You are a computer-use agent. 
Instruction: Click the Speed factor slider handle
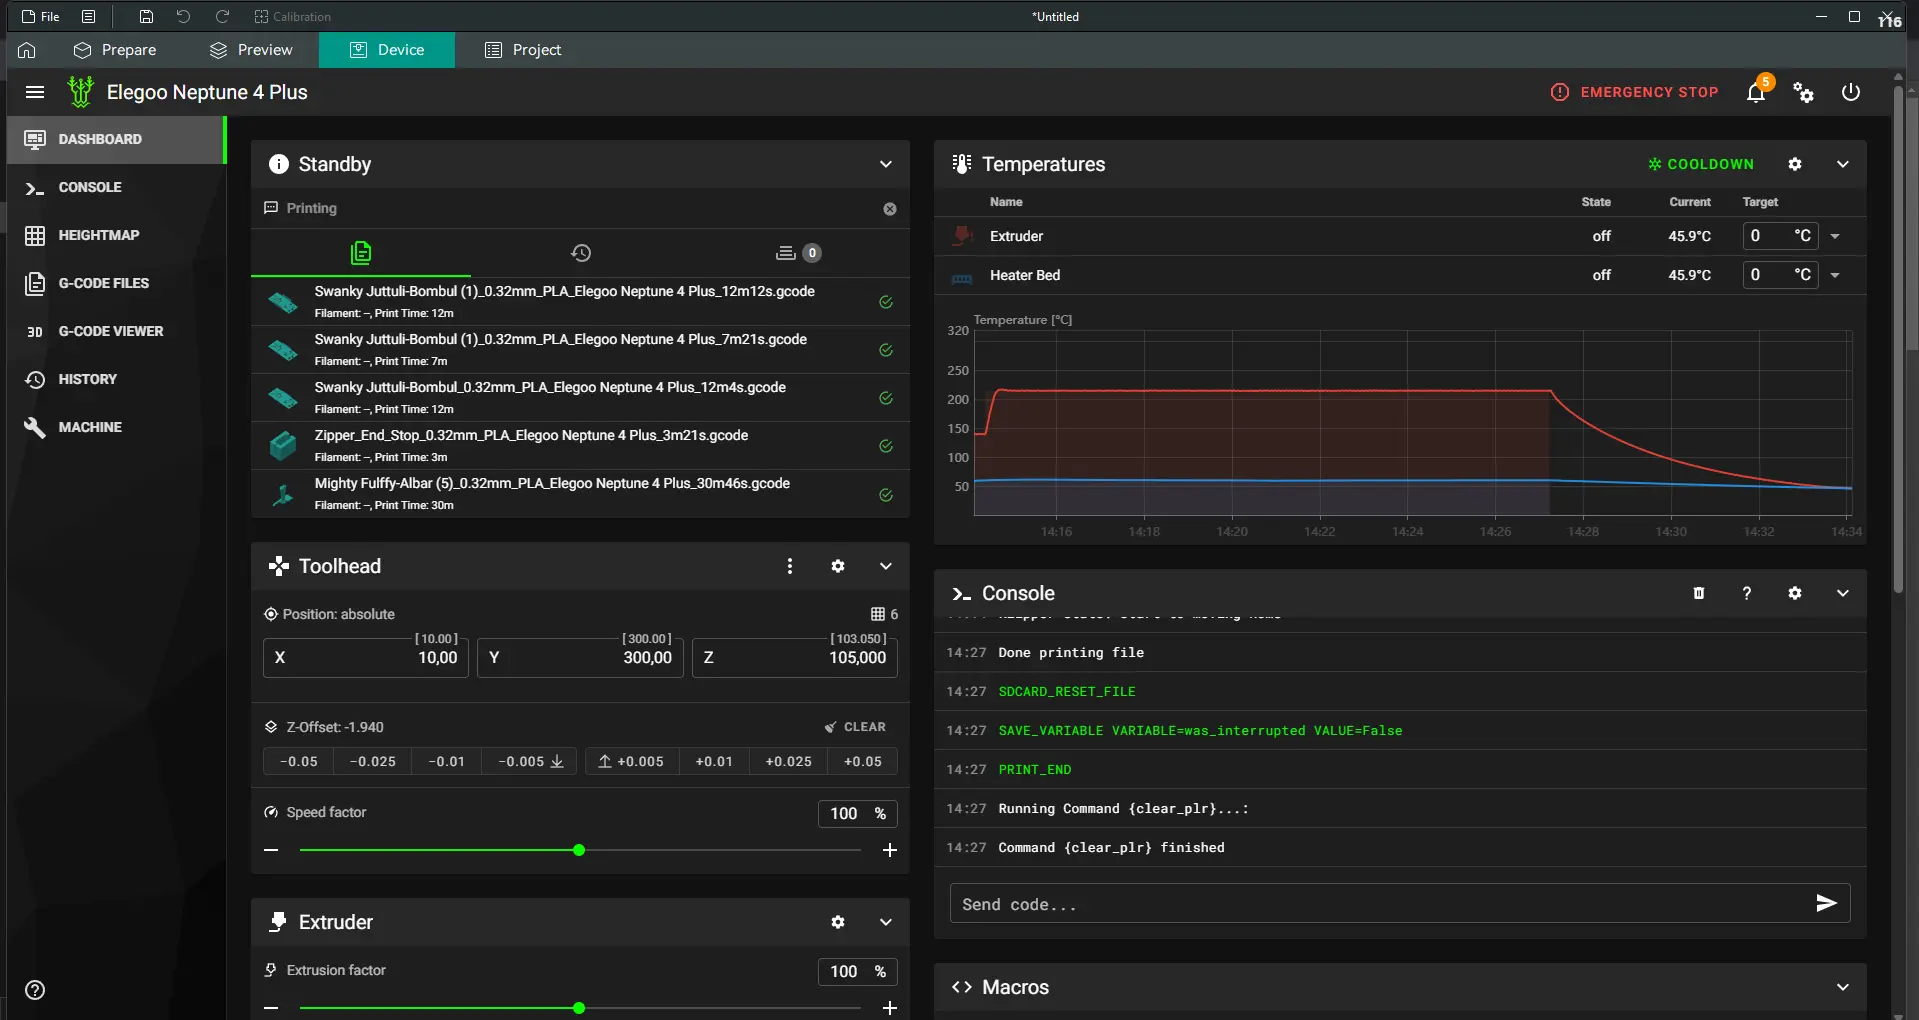point(579,850)
